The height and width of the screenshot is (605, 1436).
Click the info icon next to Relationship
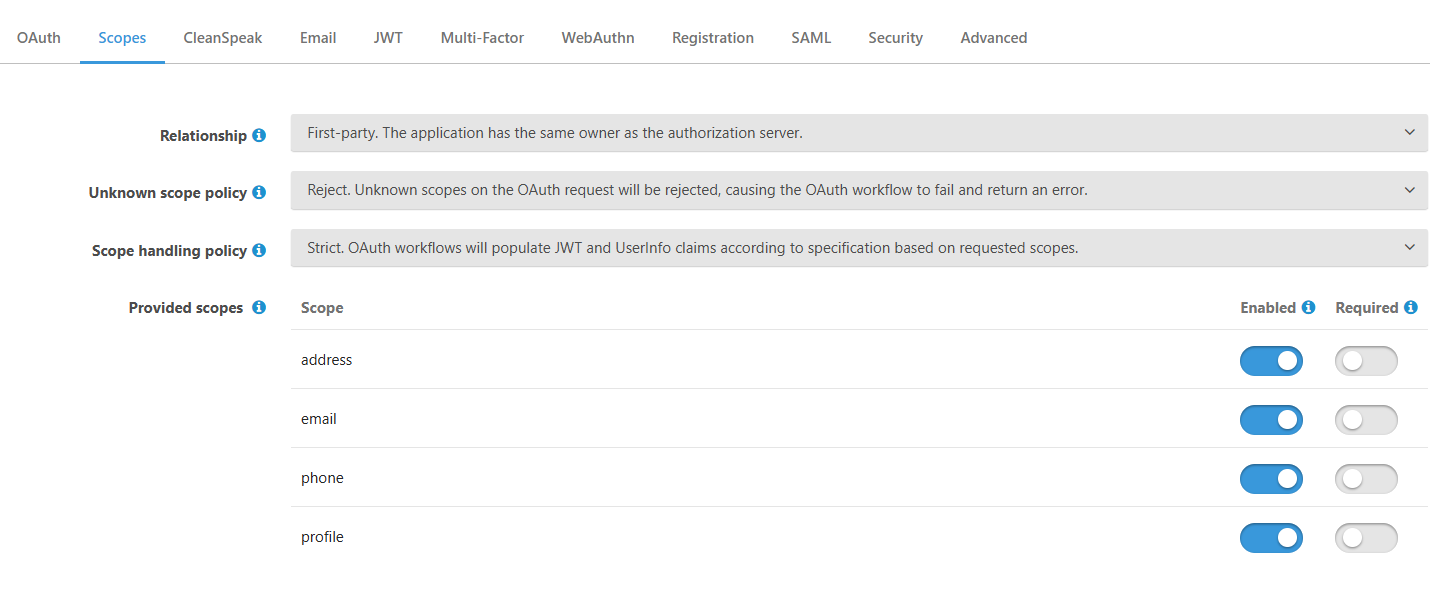(259, 135)
